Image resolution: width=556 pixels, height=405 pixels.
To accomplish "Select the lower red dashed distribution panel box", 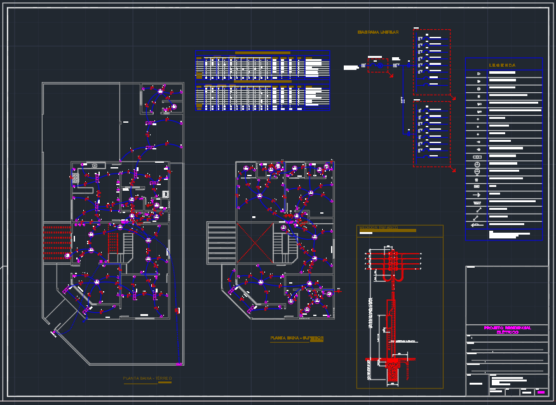I will point(432,134).
